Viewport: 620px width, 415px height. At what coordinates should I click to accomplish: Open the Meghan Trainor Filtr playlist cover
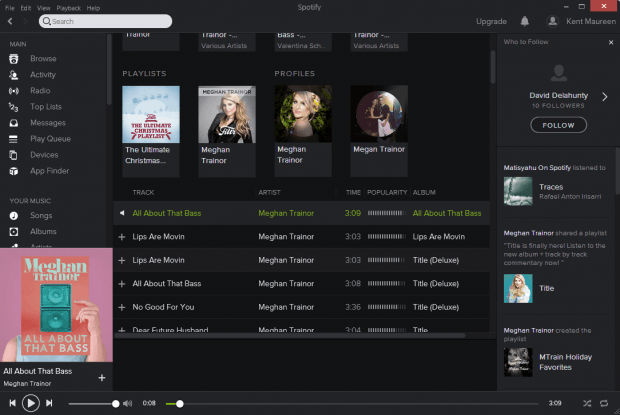coord(227,114)
